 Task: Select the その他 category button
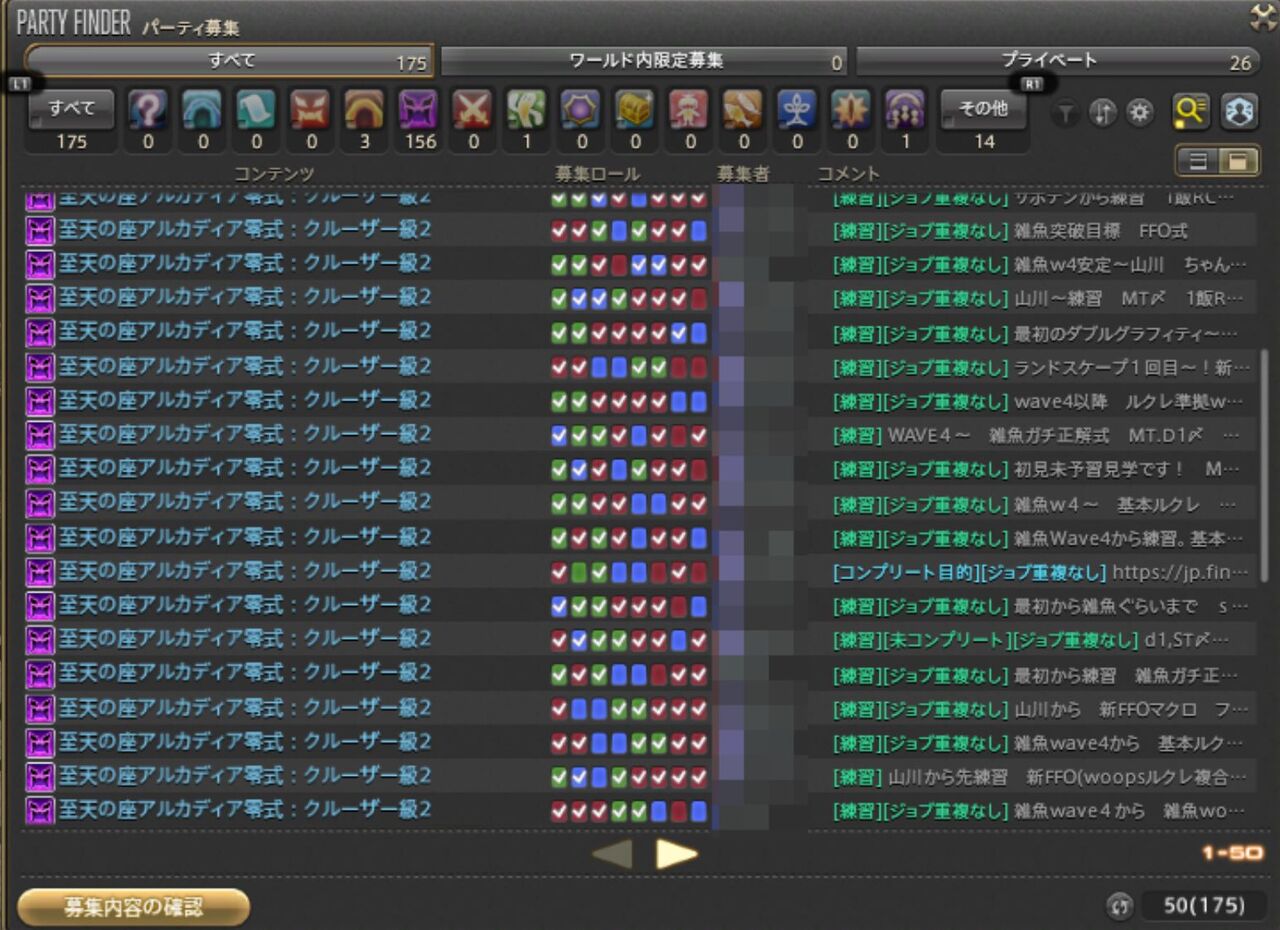[984, 110]
